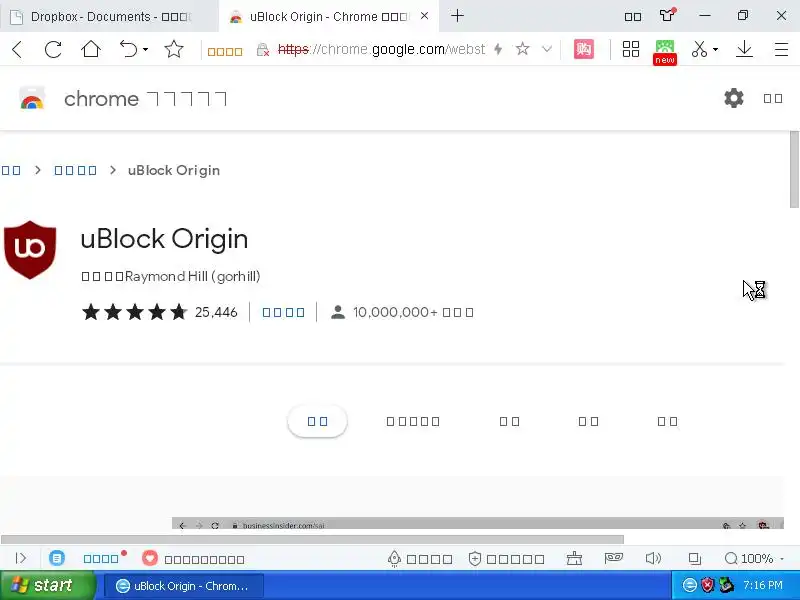Click the second breadcrumb link before uBlock Origin
Viewport: 800px width, 600px height.
tap(76, 170)
